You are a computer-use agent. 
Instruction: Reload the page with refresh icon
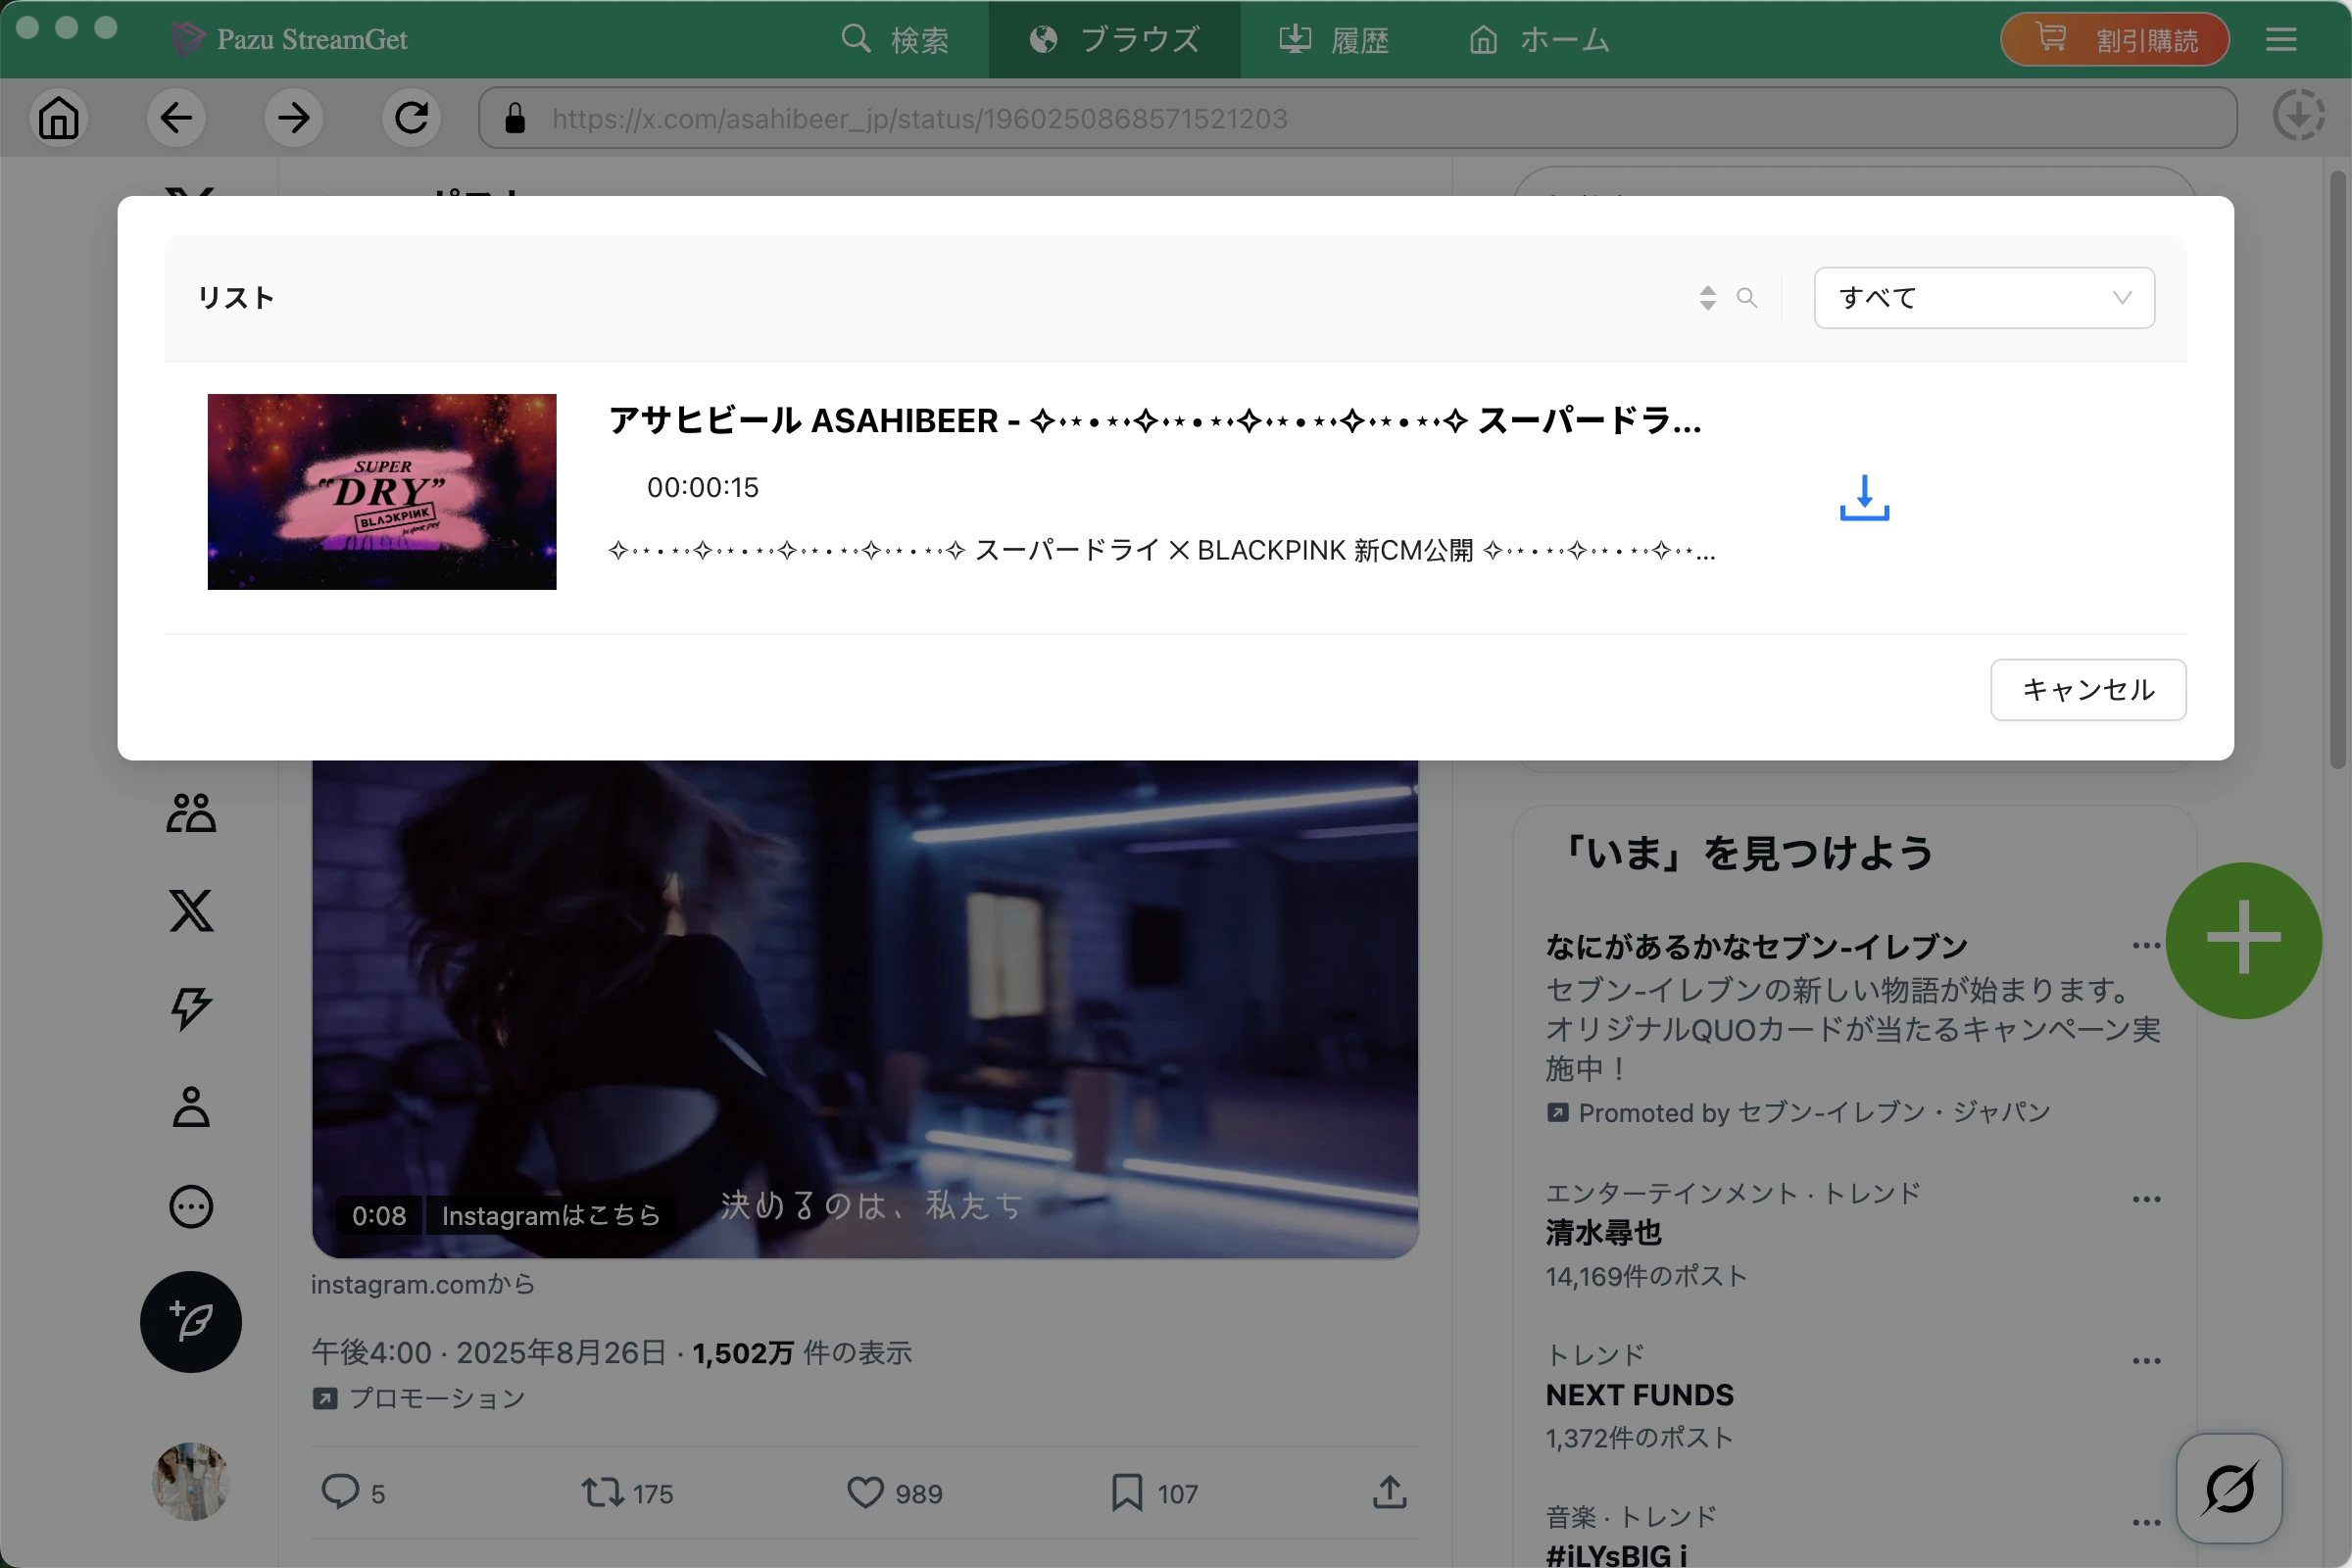coord(411,118)
